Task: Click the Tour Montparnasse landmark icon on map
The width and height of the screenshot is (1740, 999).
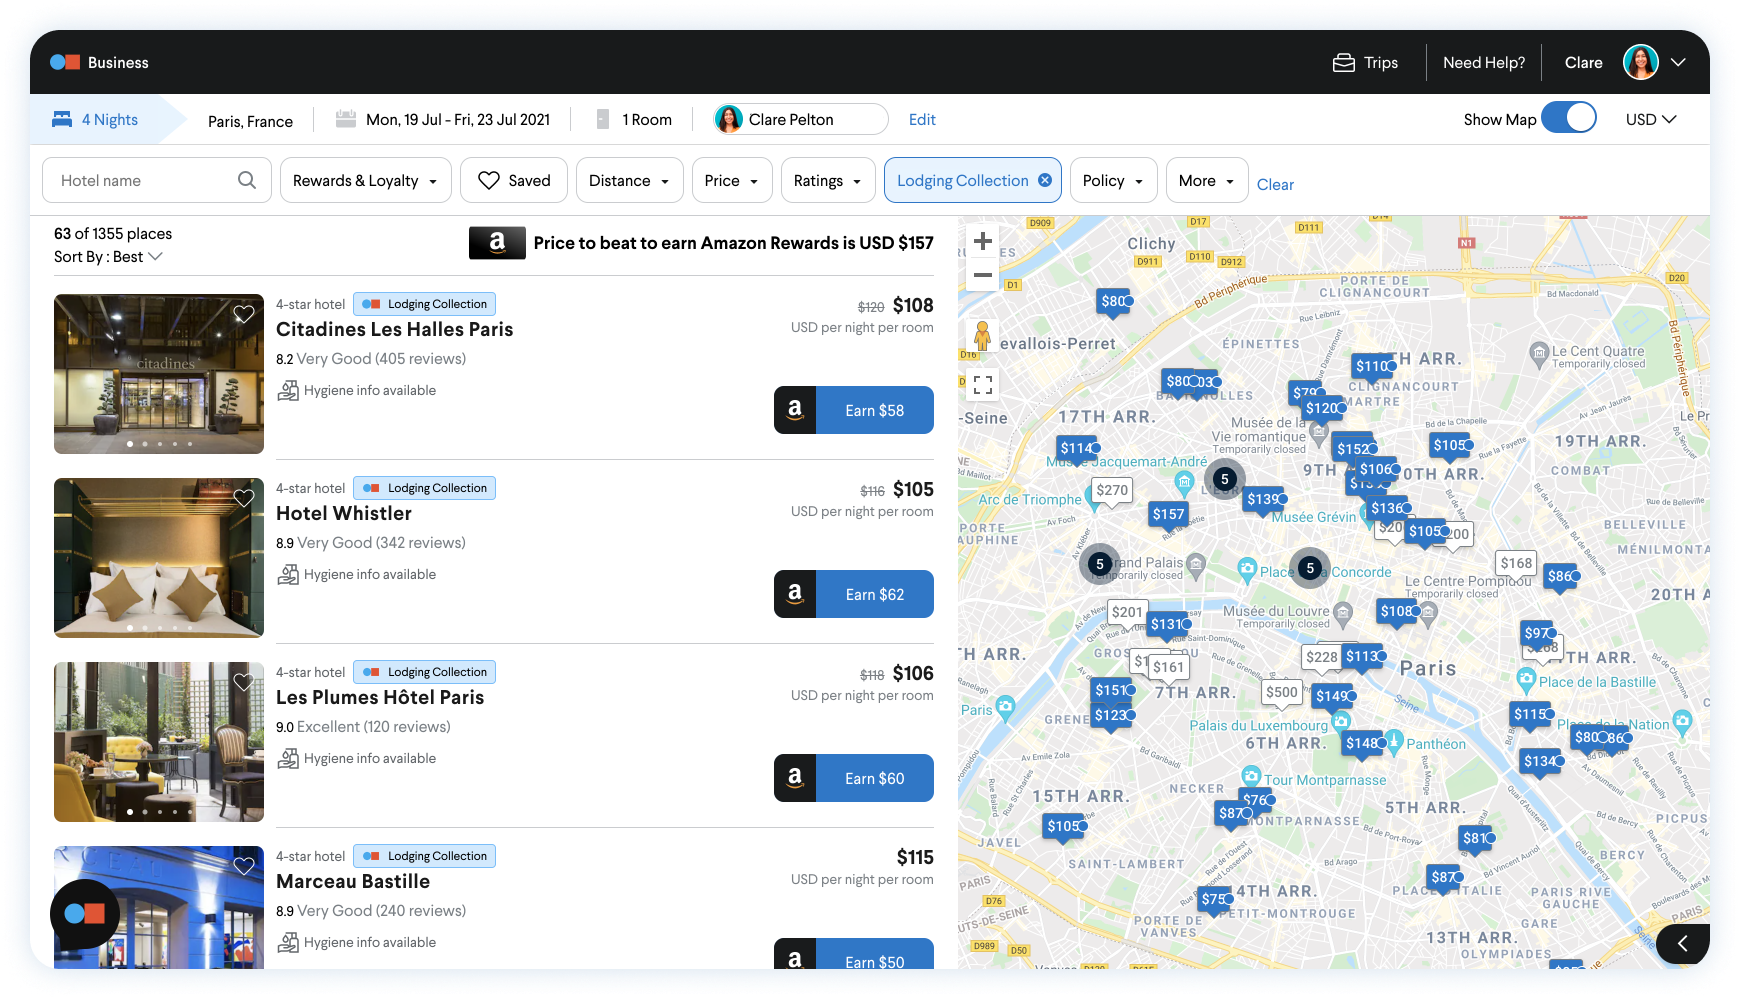Action: click(1251, 776)
